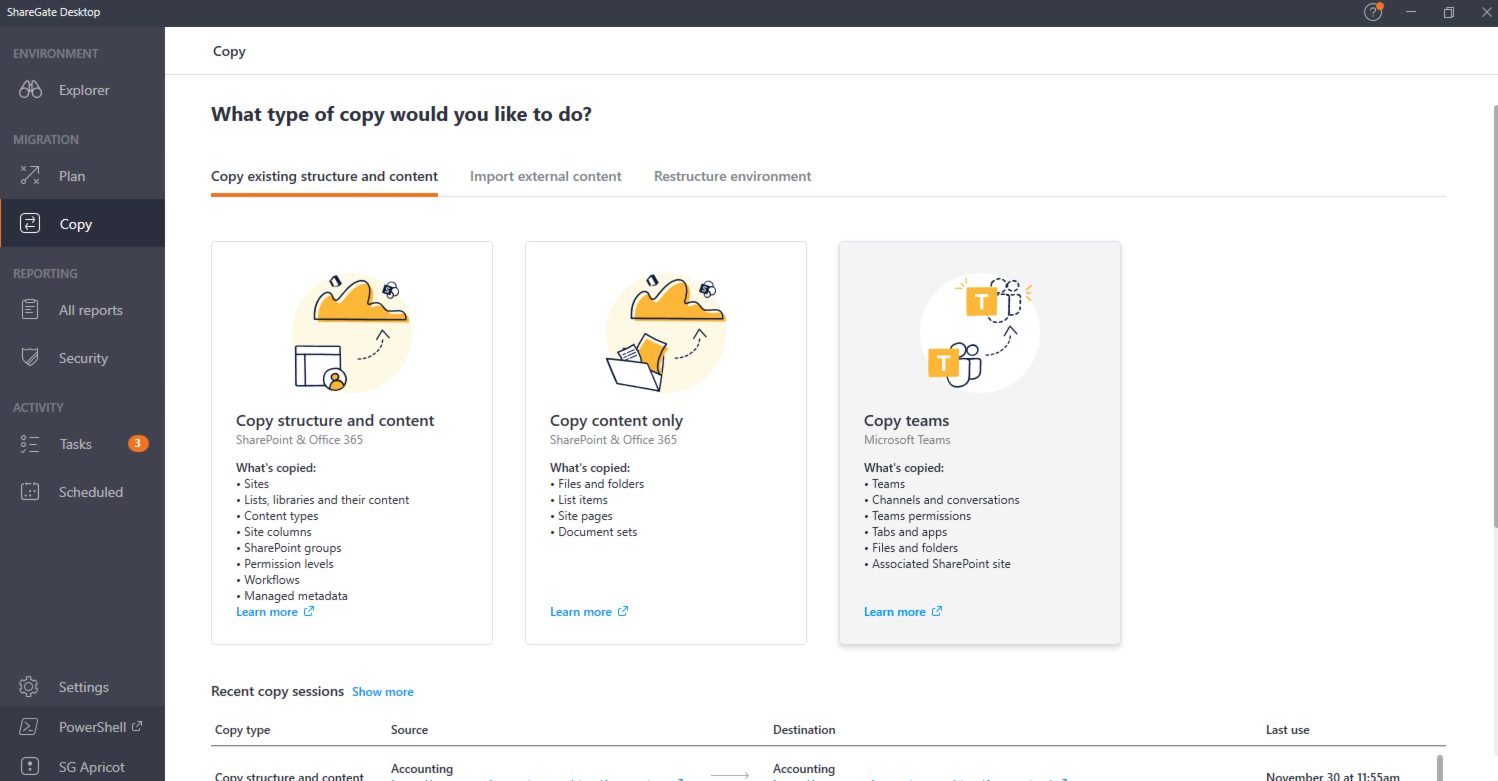Image resolution: width=1498 pixels, height=781 pixels.
Task: Click Managed metadata list entry
Action: 296,596
